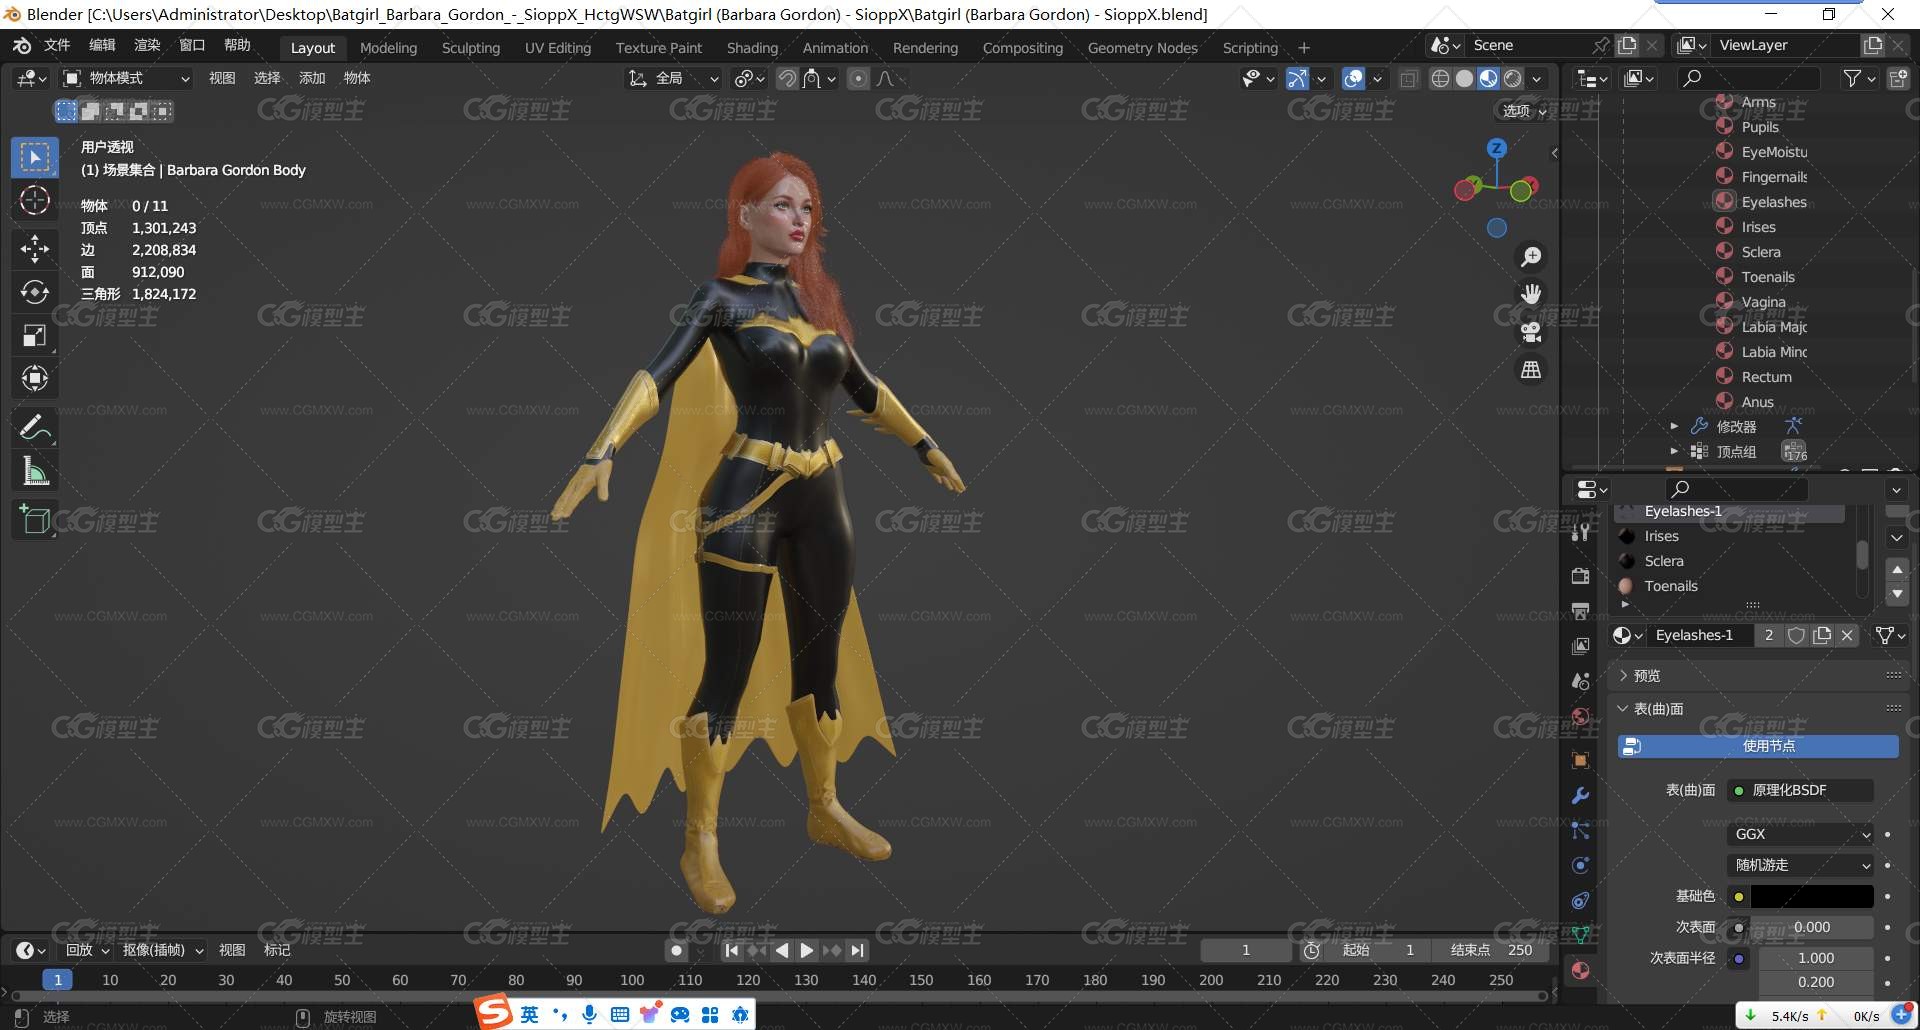This screenshot has width=1920, height=1030.
Task: Select the Select Box tool
Action: 35,157
